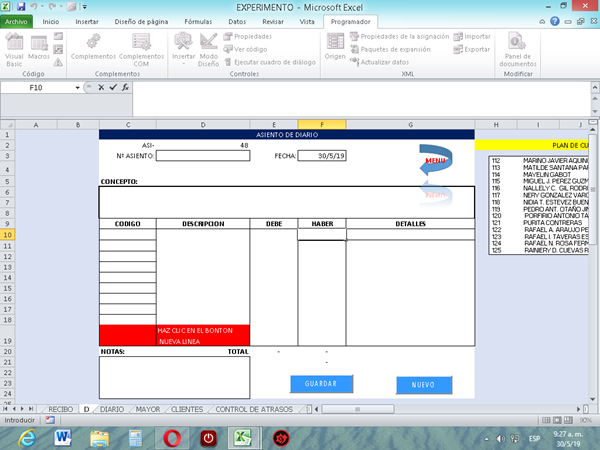
Task: Open Opera browser from taskbar
Action: point(172,438)
